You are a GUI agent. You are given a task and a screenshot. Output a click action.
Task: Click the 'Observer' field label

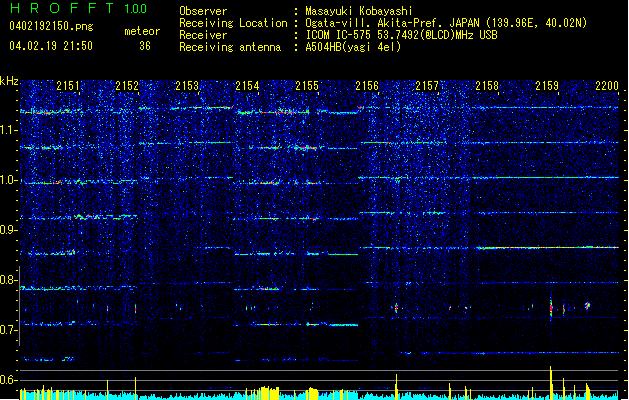[203, 11]
